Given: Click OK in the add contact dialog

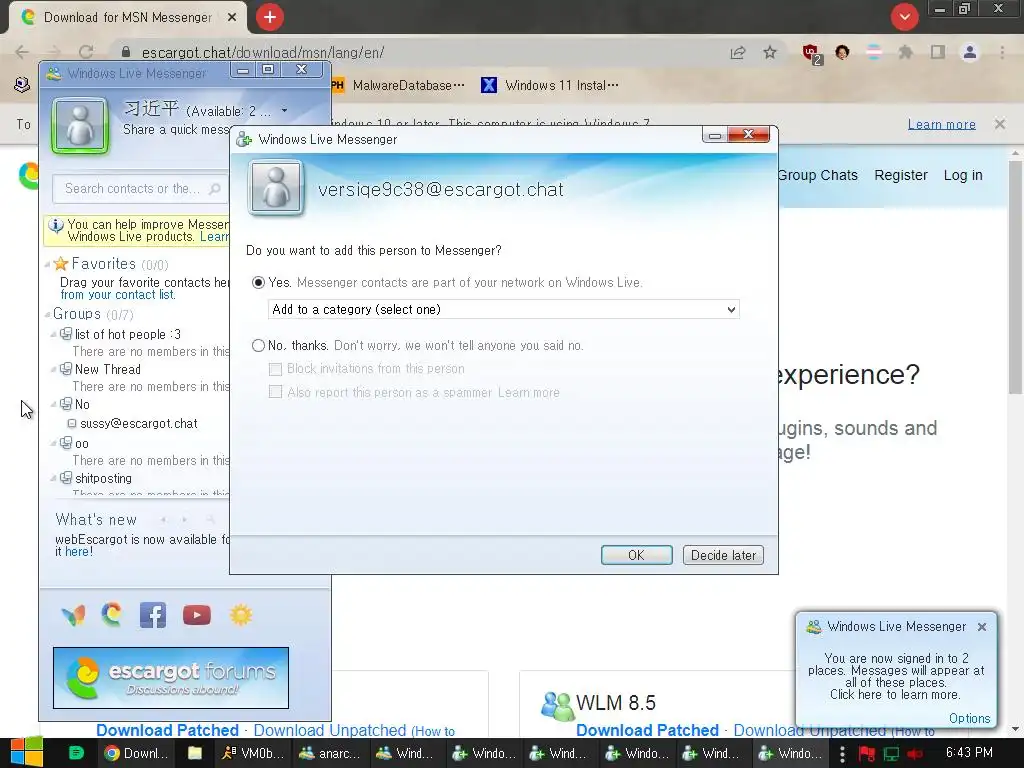Looking at the screenshot, I should pyautogui.click(x=636, y=555).
